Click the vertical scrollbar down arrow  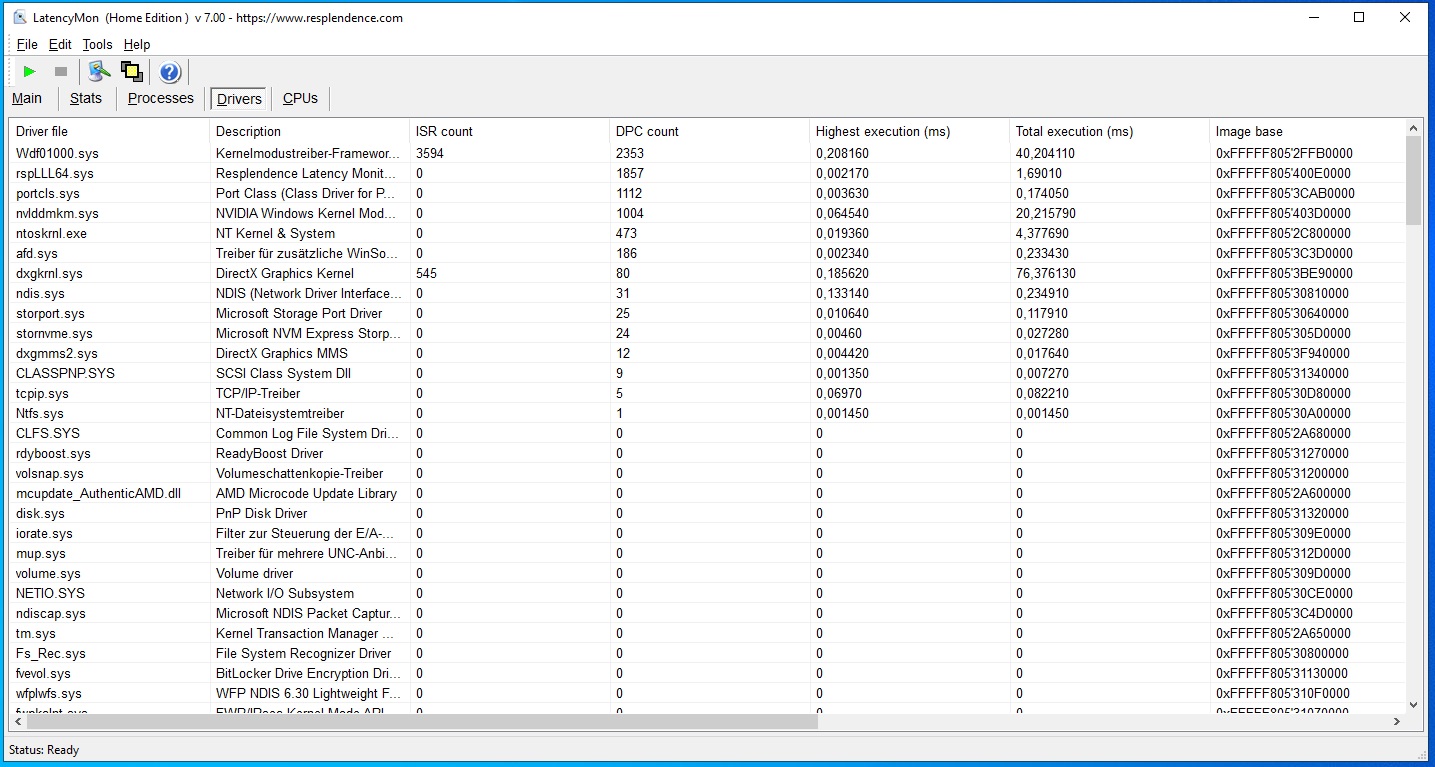(1414, 704)
